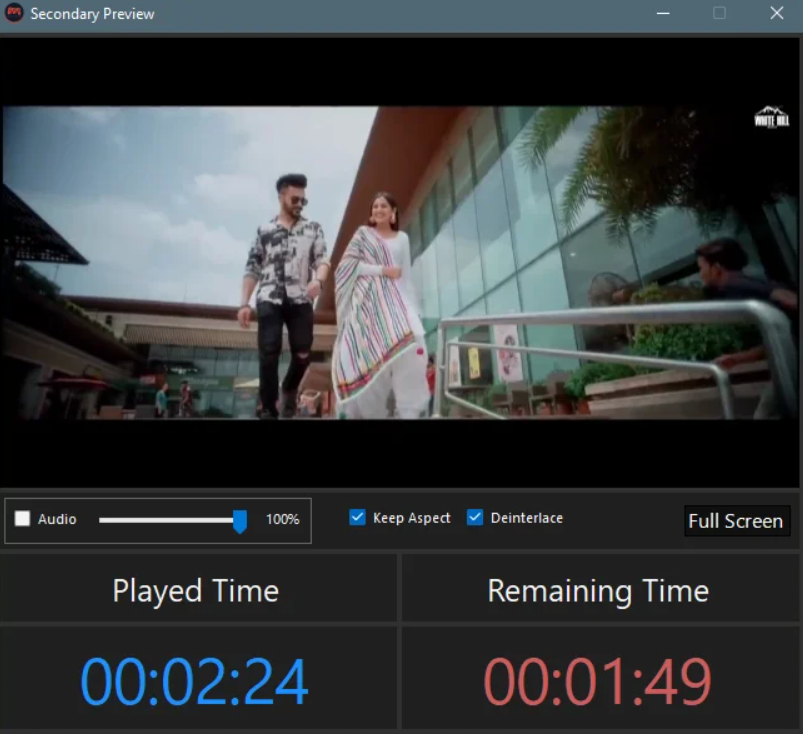Viewport: 803px width, 734px height.
Task: Close the Secondary Preview window
Action: click(777, 13)
